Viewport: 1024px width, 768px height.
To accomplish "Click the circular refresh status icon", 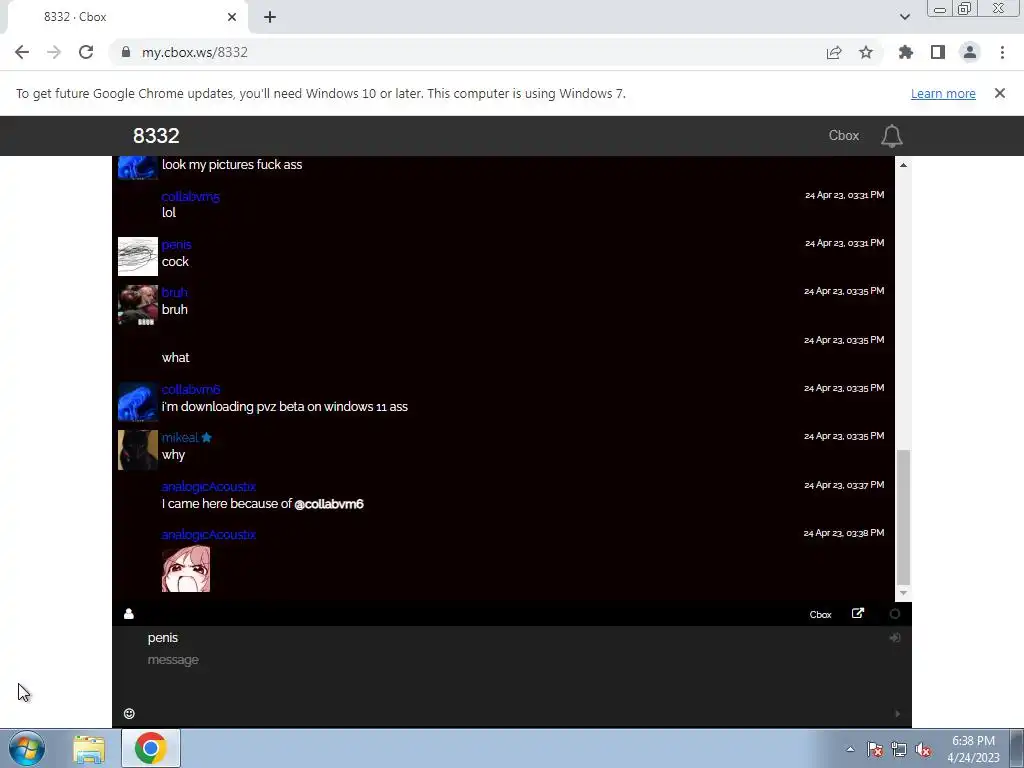I will [895, 614].
